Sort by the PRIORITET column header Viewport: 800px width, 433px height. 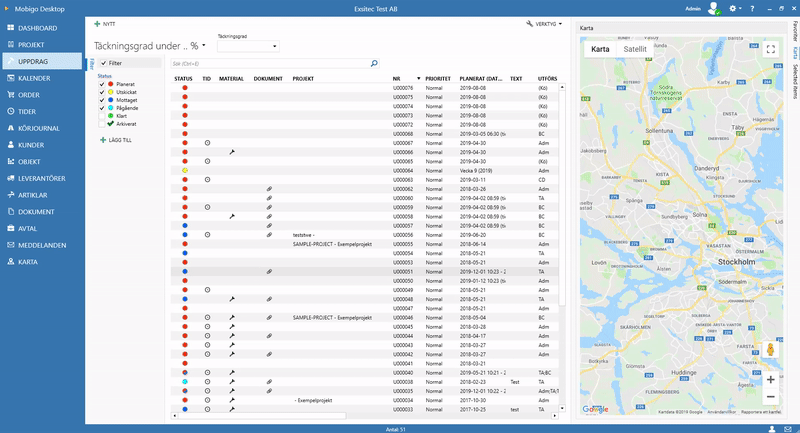click(x=438, y=79)
